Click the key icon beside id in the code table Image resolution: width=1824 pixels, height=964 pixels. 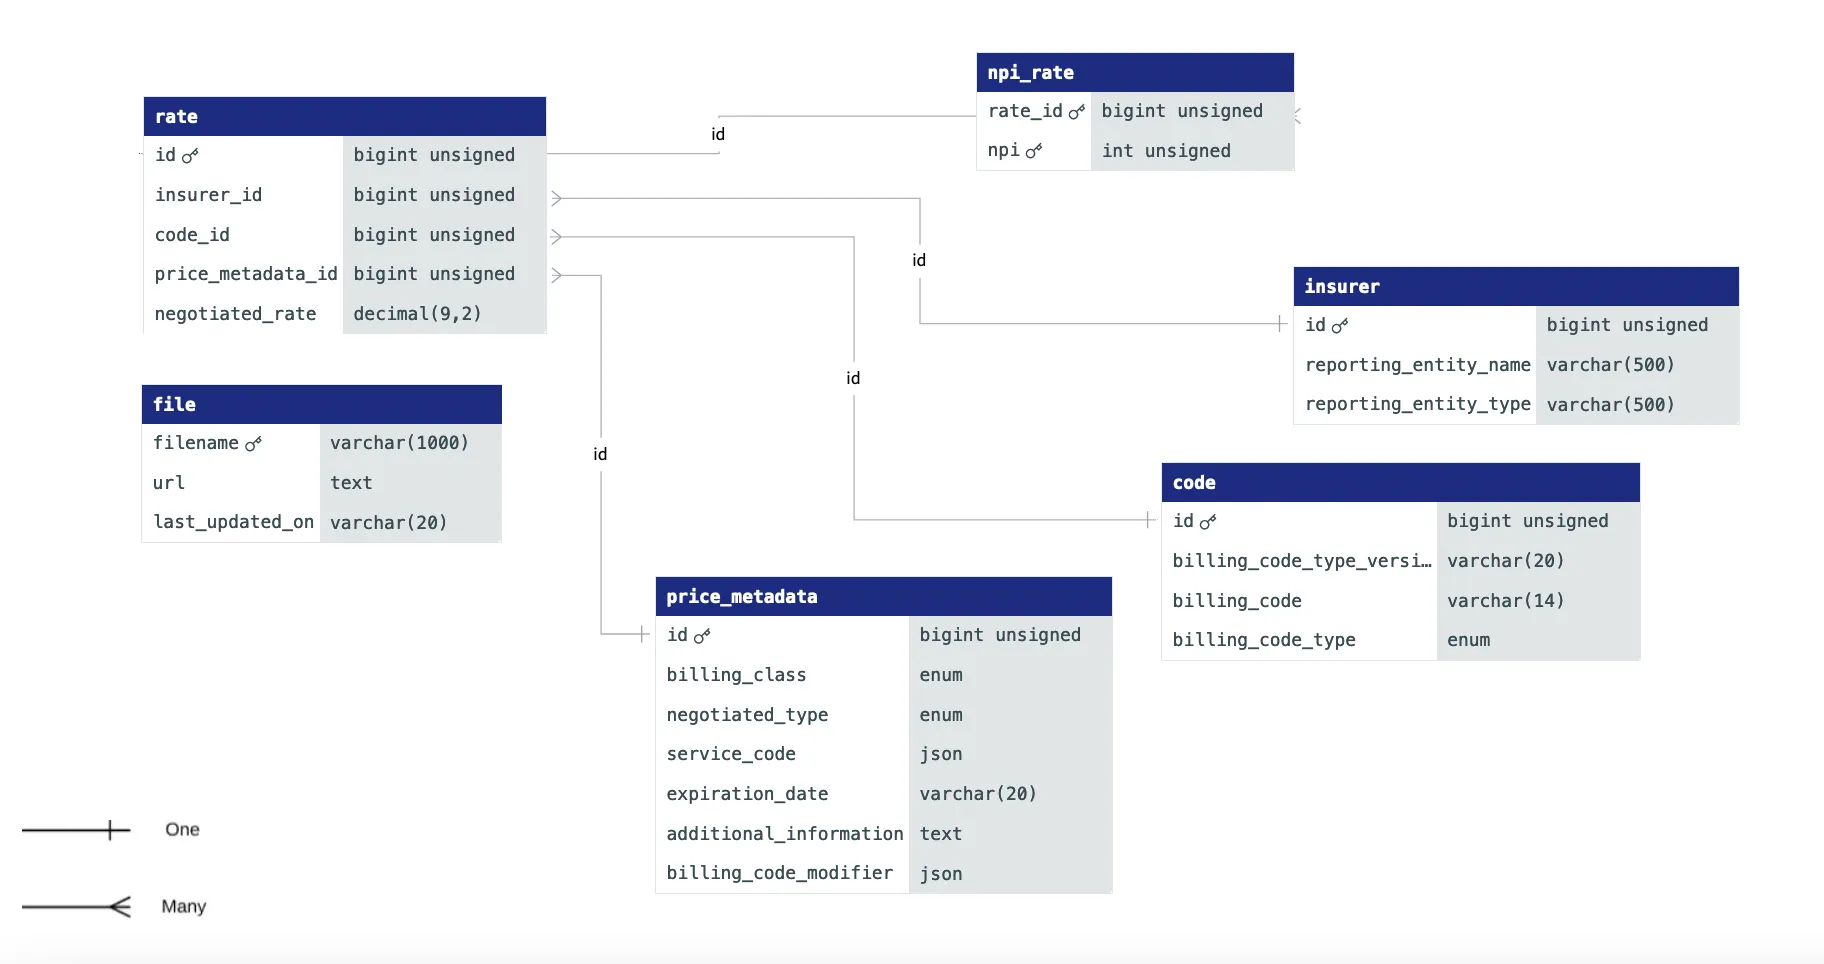pos(1208,522)
